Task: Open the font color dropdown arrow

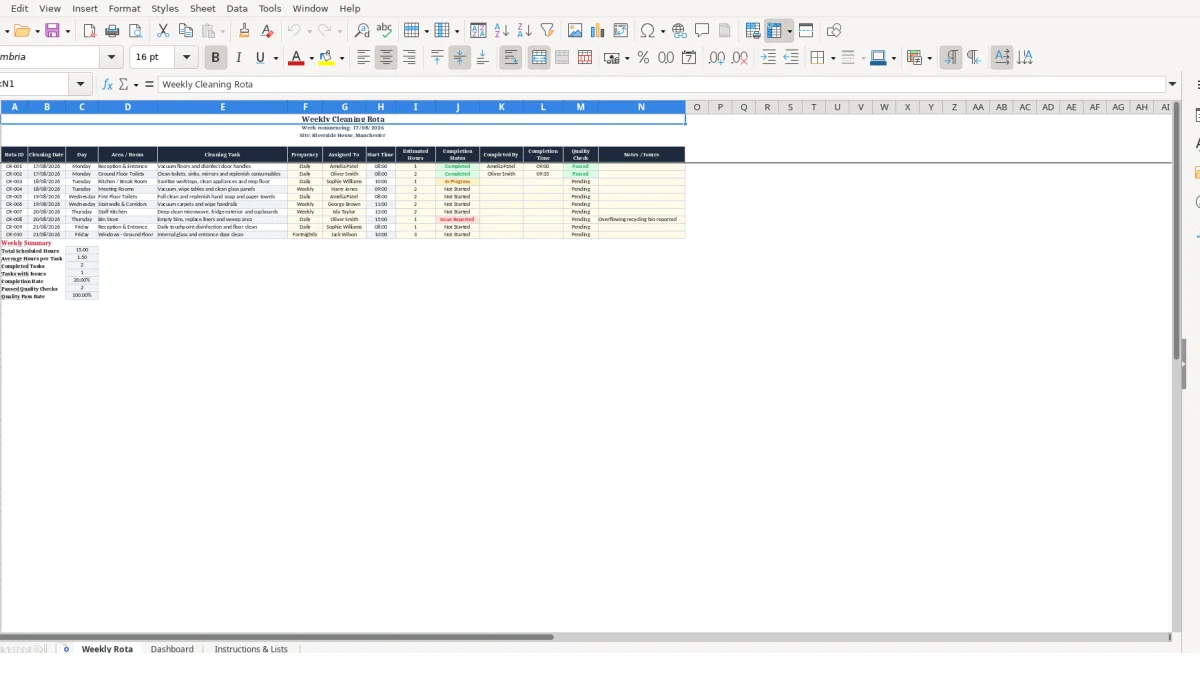Action: point(311,58)
